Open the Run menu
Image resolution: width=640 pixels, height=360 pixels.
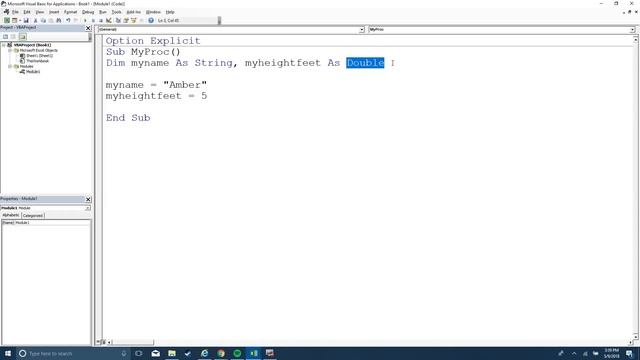point(103,12)
